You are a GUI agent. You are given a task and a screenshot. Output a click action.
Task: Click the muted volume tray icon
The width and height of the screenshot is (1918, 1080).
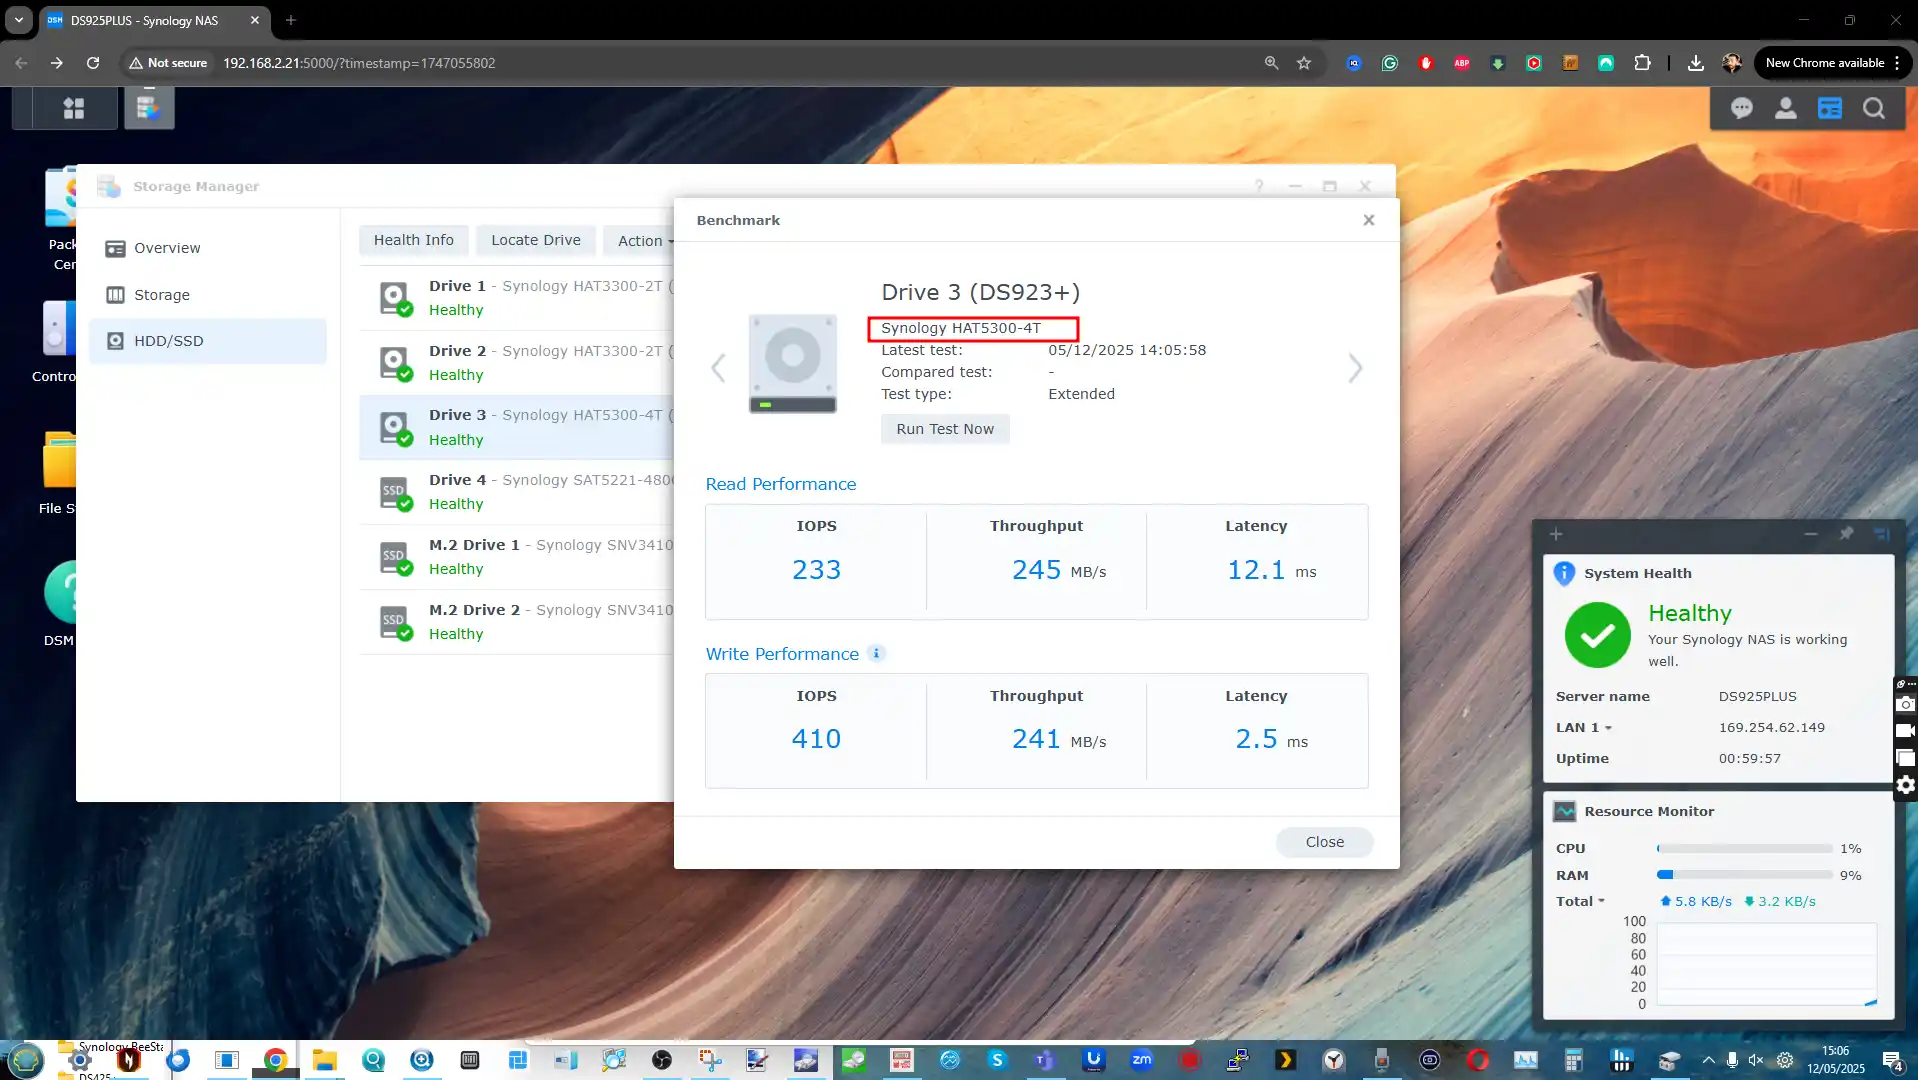coord(1755,1060)
